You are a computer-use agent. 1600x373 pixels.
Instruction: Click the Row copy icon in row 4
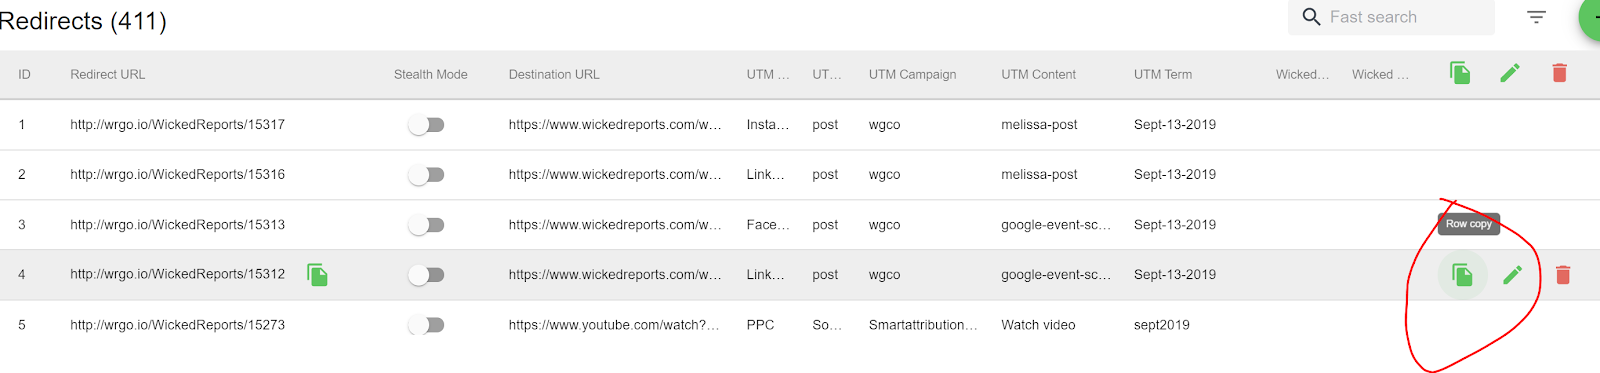(x=1462, y=274)
